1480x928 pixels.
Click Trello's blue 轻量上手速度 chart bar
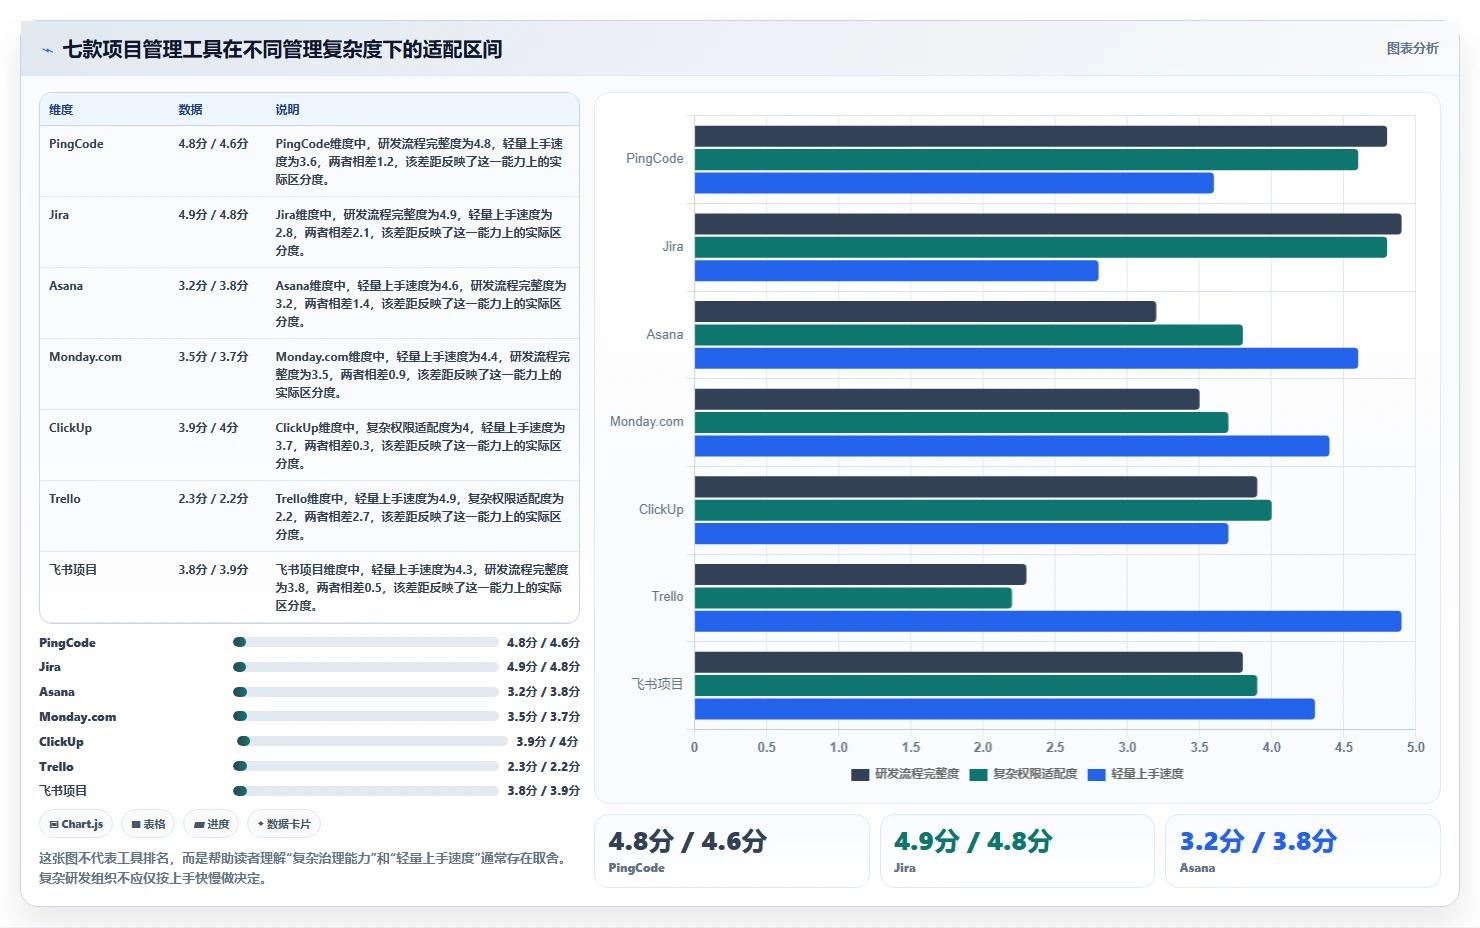coord(1048,621)
